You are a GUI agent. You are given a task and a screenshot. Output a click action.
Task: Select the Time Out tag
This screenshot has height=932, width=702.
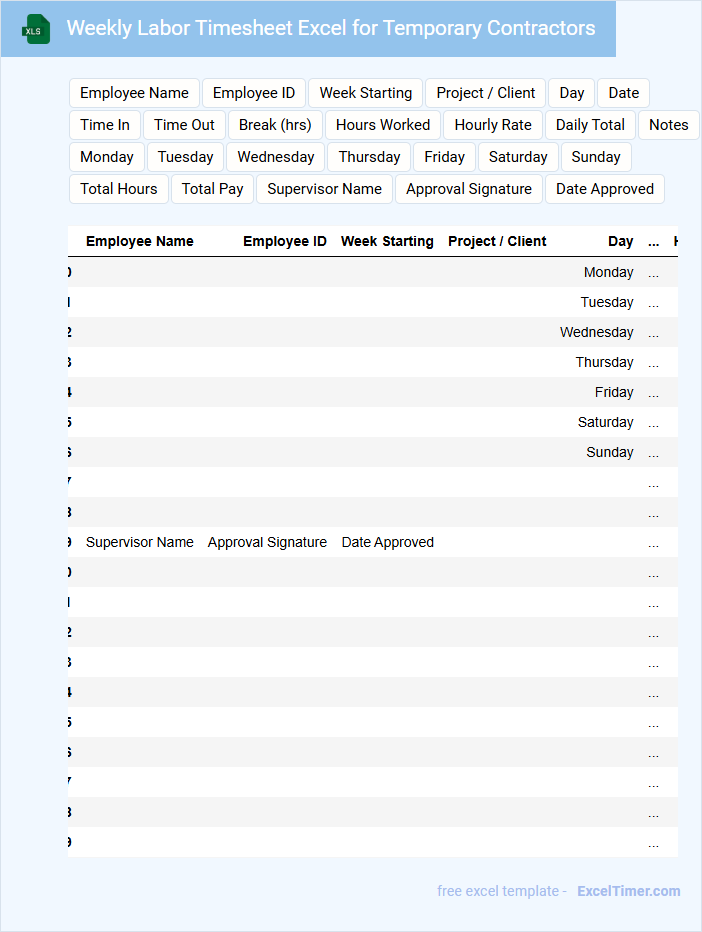pyautogui.click(x=184, y=125)
